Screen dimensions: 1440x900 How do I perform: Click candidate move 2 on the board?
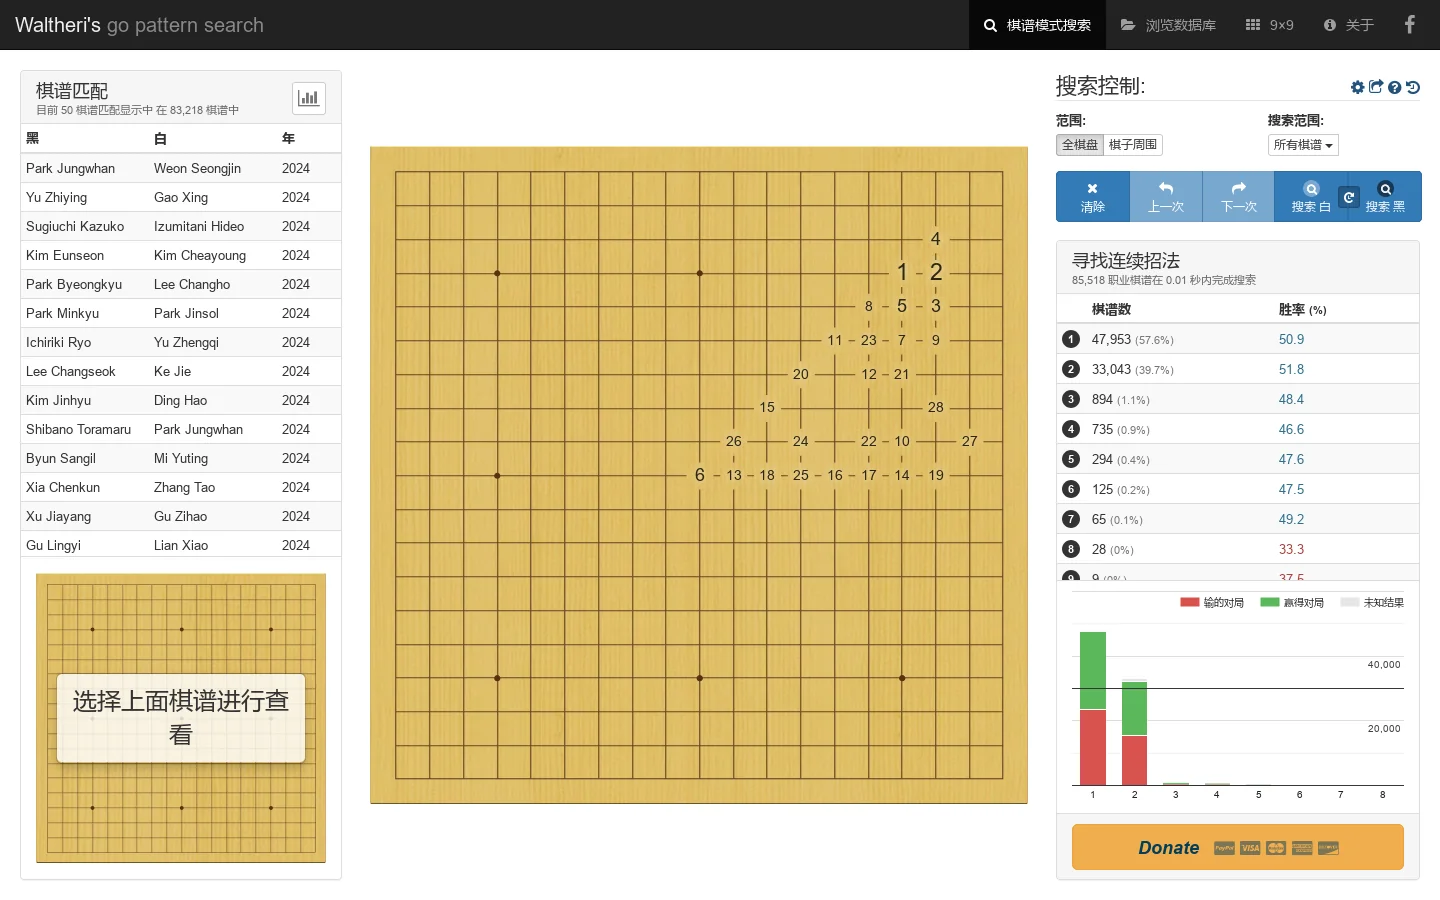click(x=936, y=272)
